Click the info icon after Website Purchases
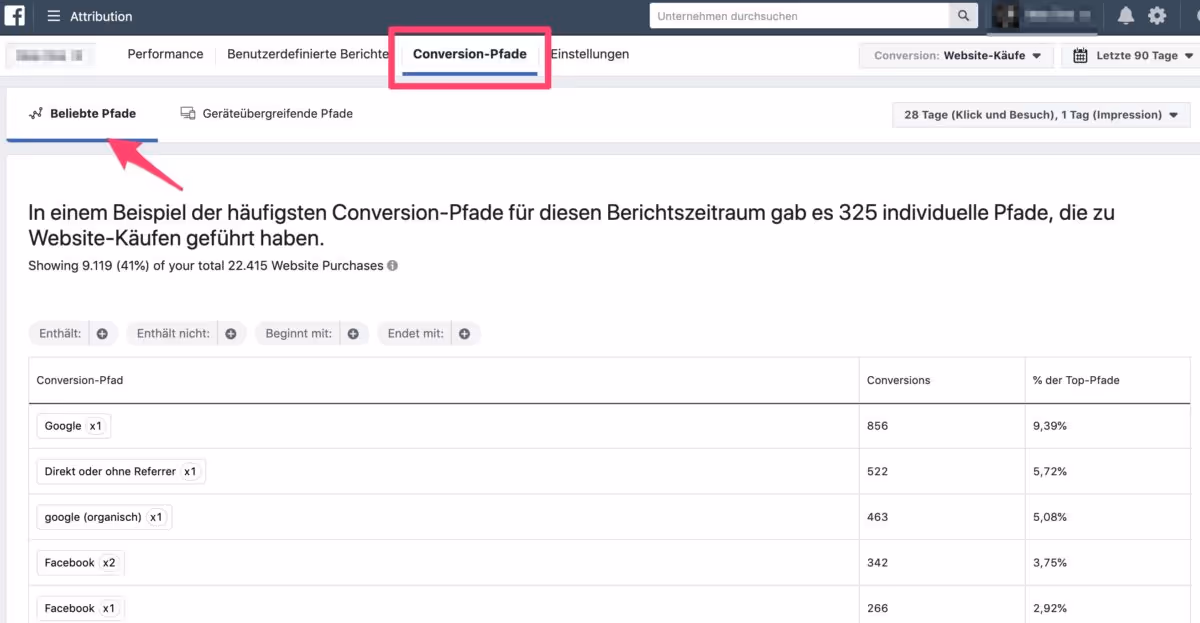This screenshot has height=623, width=1200. tap(392, 266)
